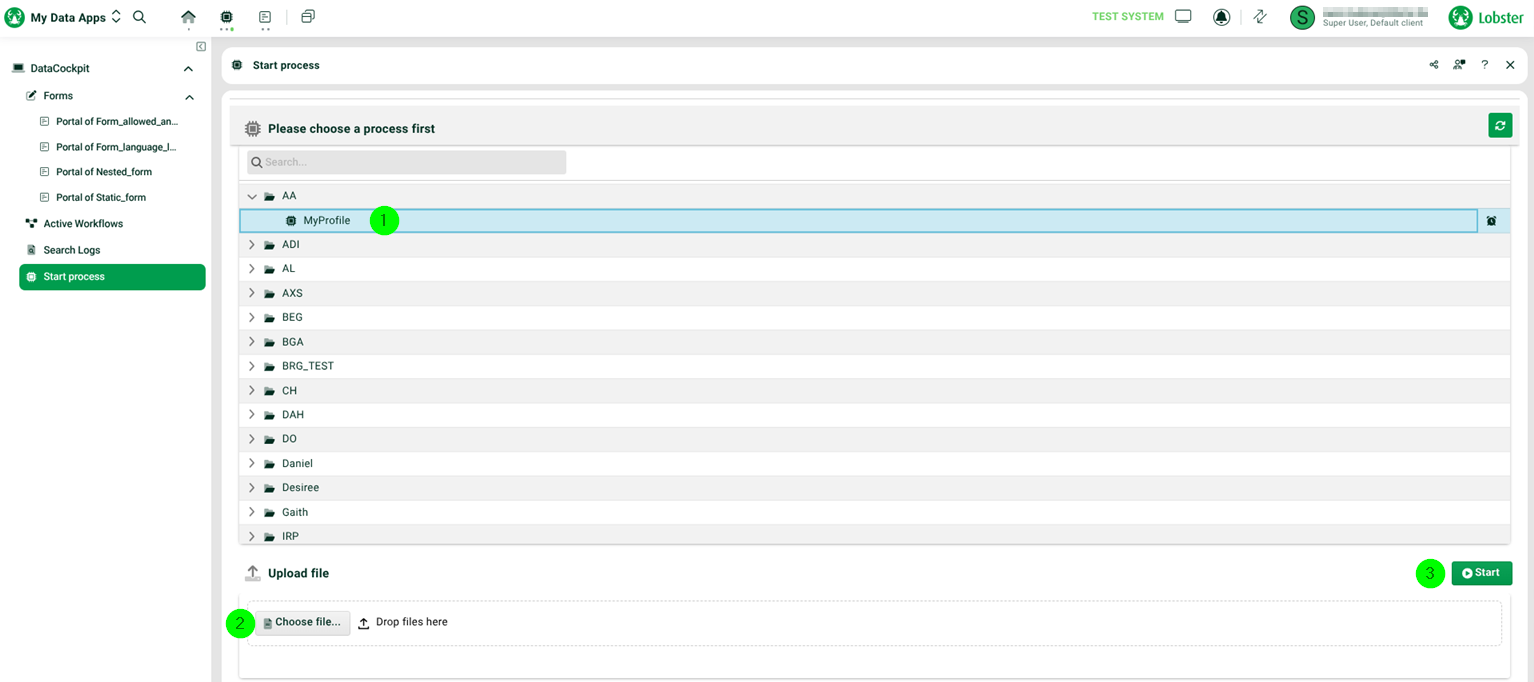
Task: Click the global search magnifier icon
Action: click(140, 17)
